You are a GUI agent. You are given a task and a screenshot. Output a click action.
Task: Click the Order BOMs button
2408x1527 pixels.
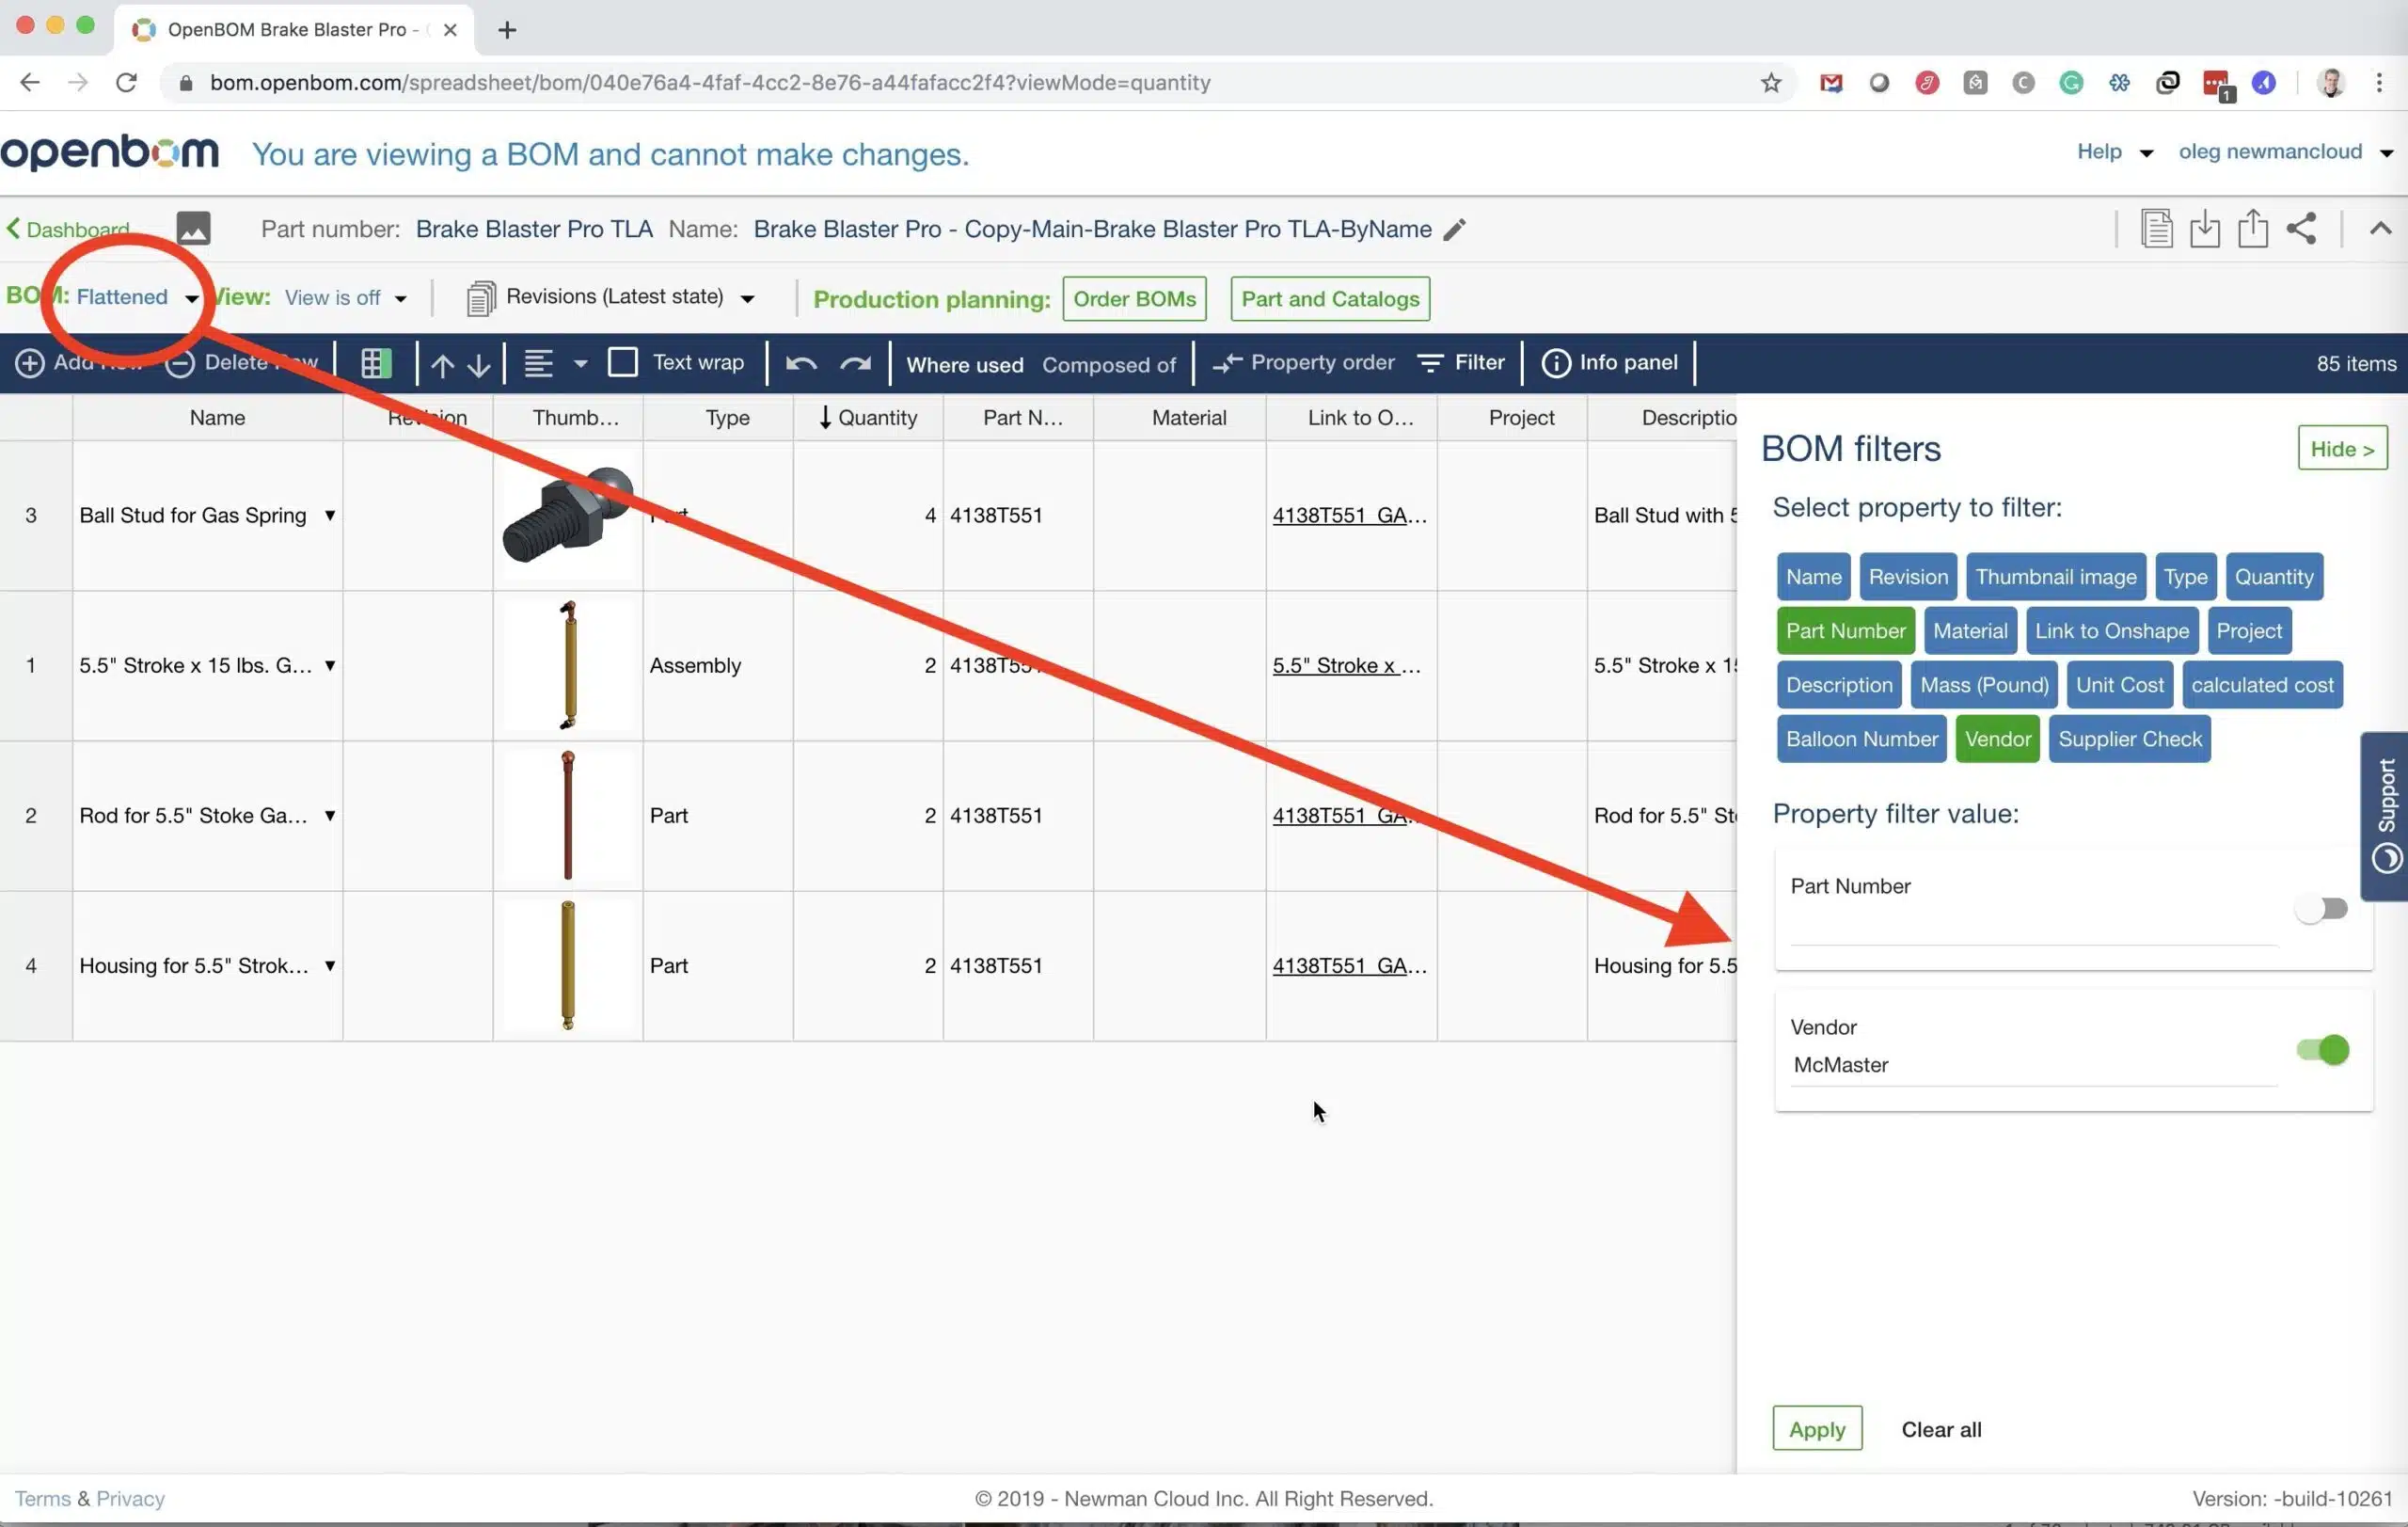point(1134,299)
